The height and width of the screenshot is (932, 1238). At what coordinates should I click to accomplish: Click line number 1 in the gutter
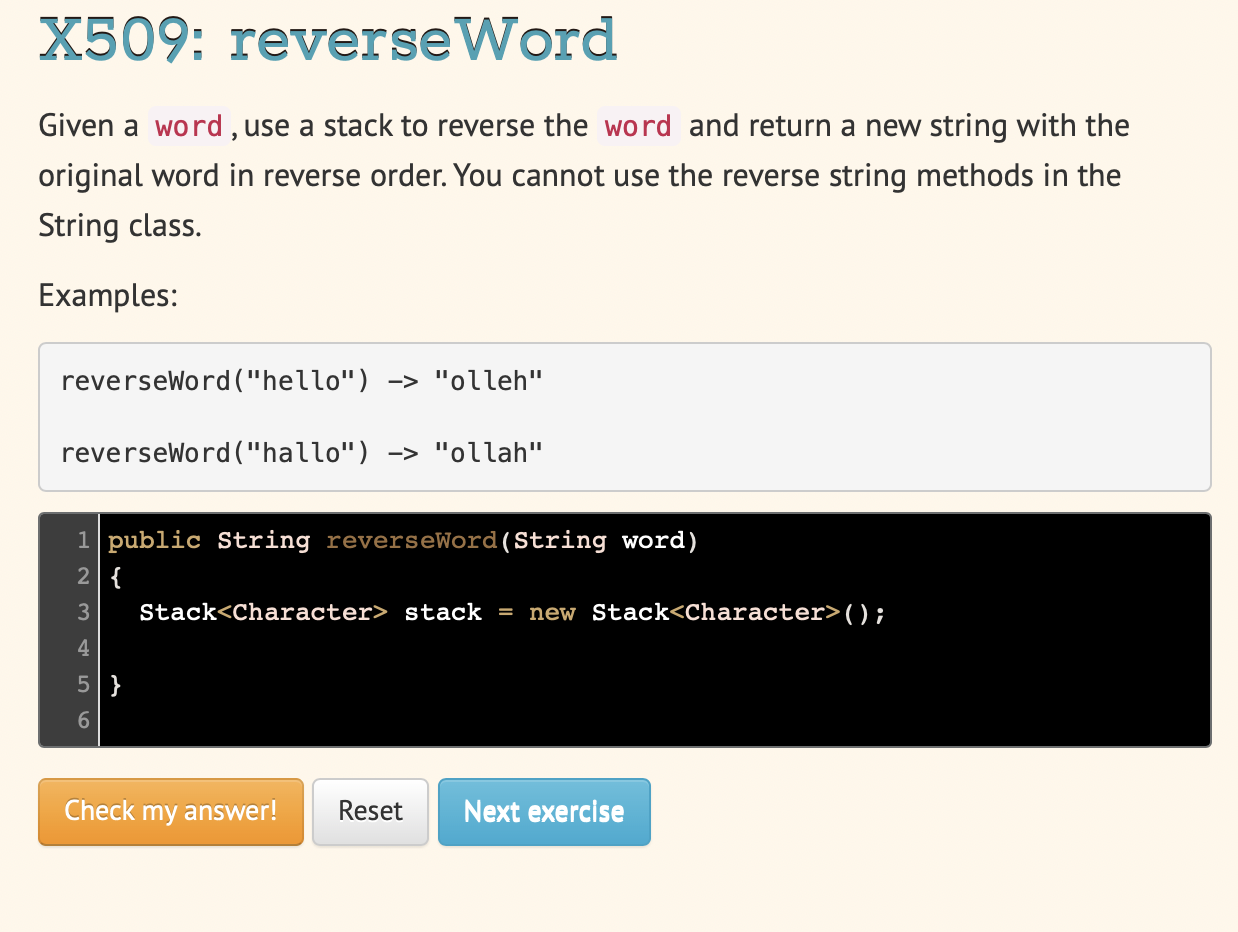tap(83, 540)
